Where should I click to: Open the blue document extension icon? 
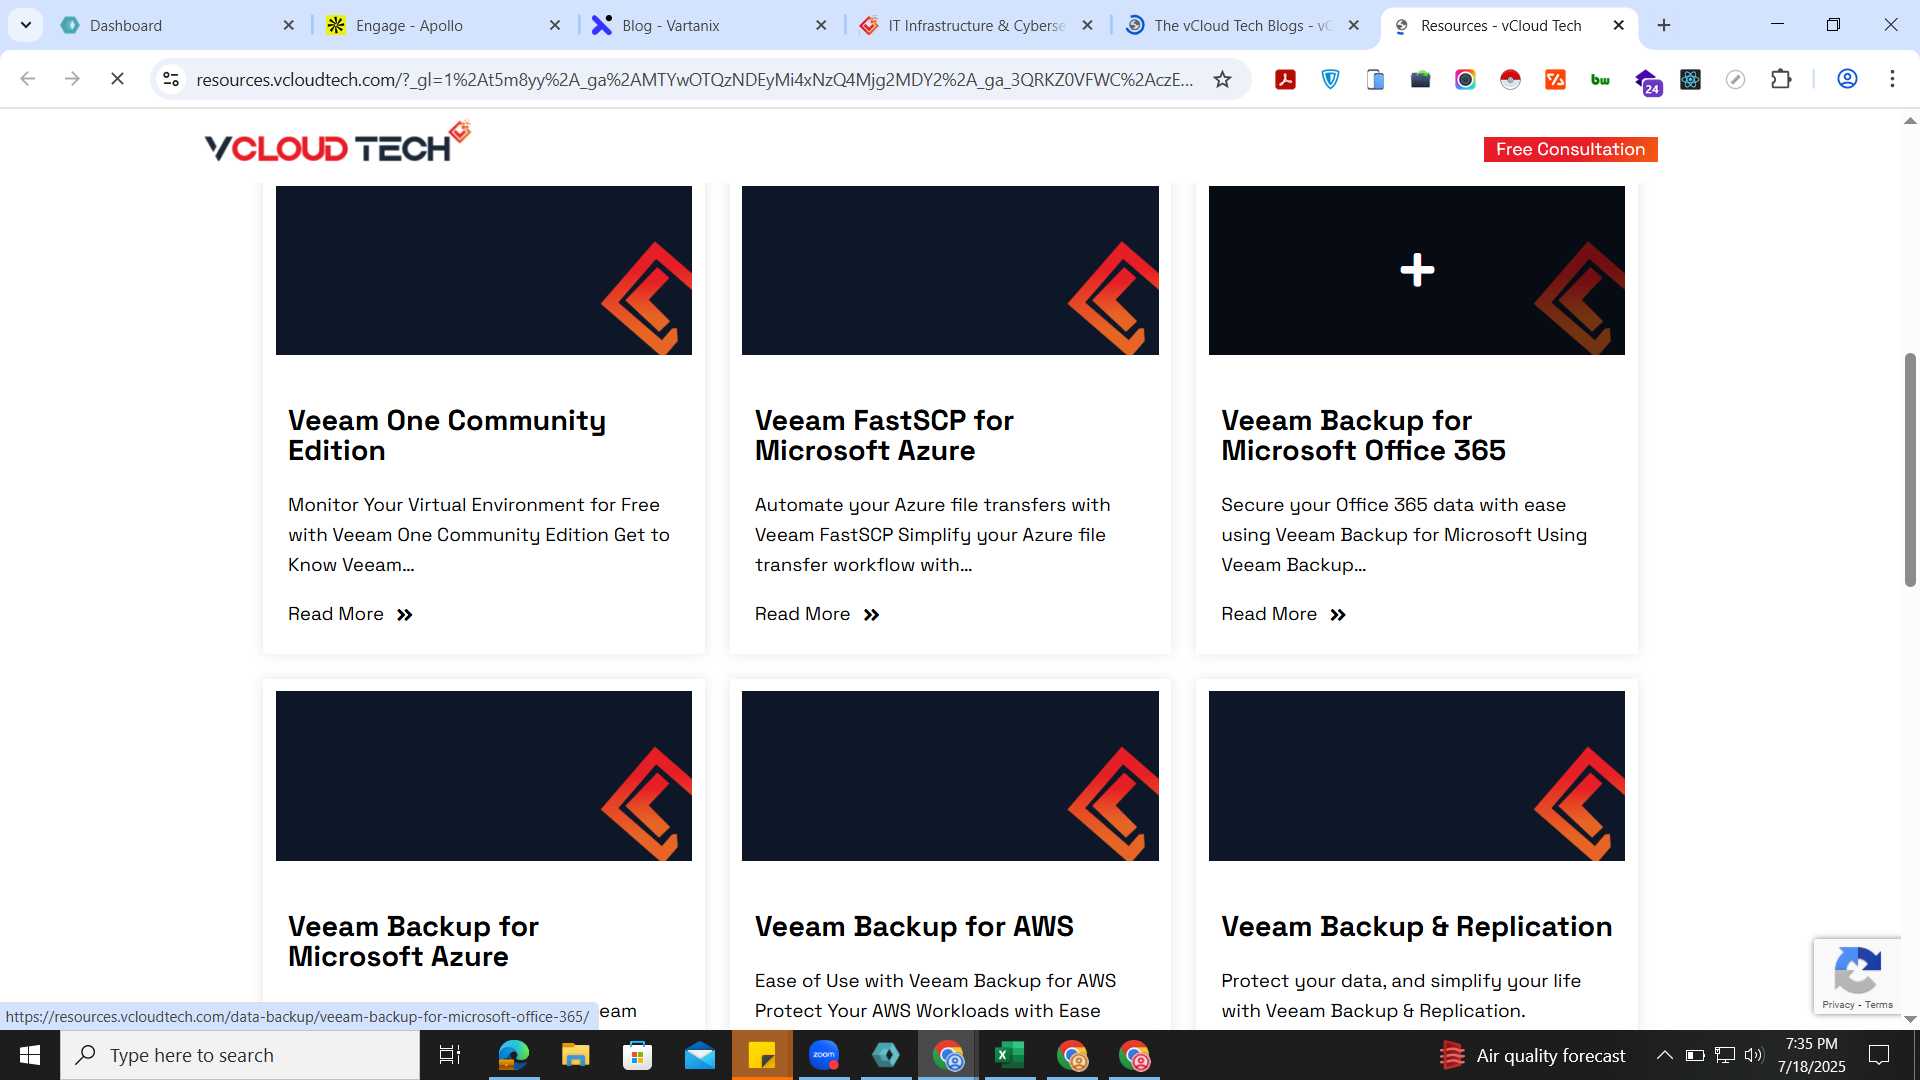tap(1375, 79)
